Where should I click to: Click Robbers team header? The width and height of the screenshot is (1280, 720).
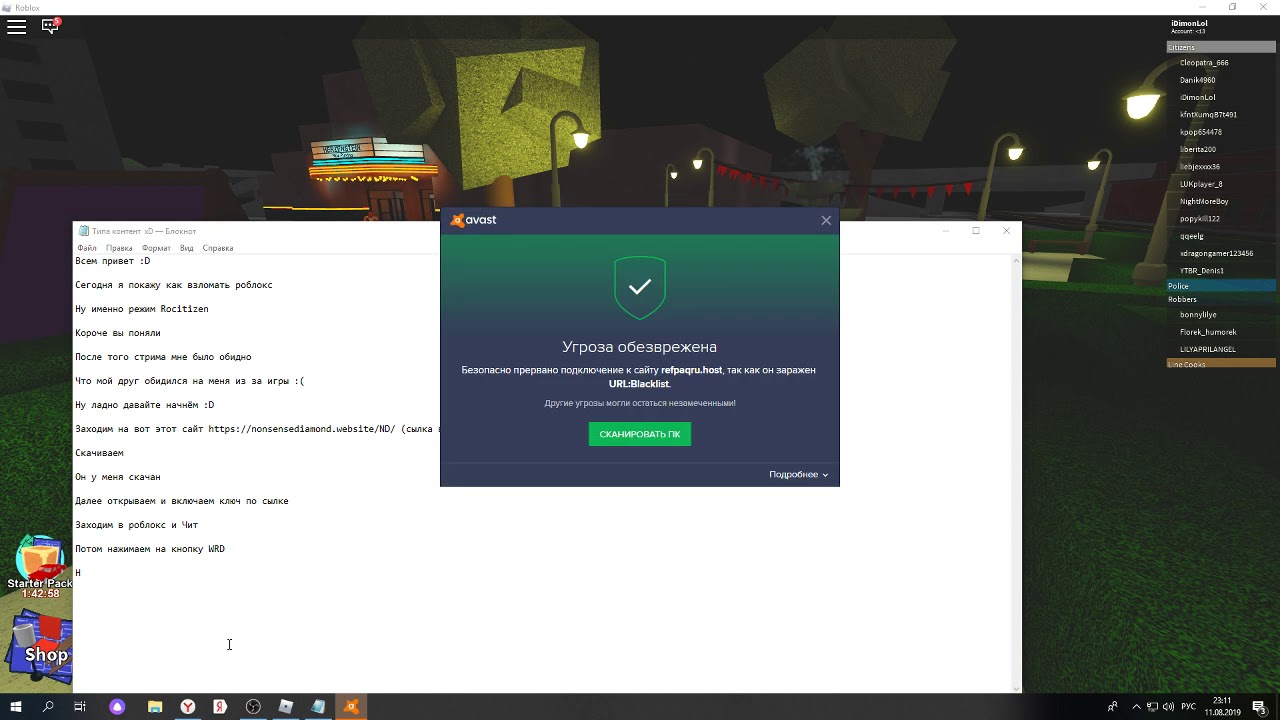1221,299
